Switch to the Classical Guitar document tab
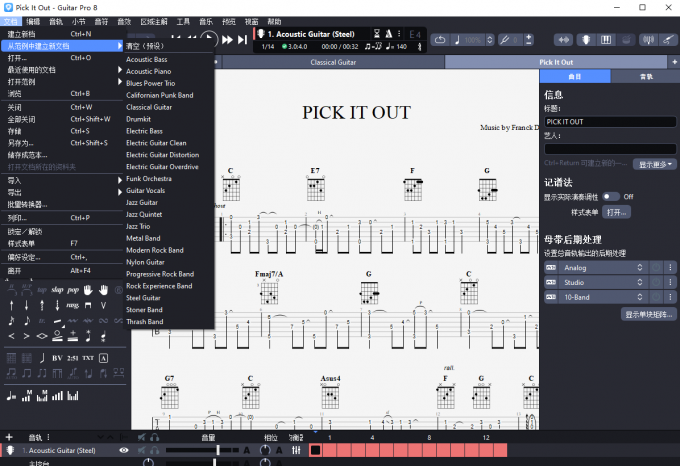Viewport: 680px width, 466px height. click(x=333, y=62)
